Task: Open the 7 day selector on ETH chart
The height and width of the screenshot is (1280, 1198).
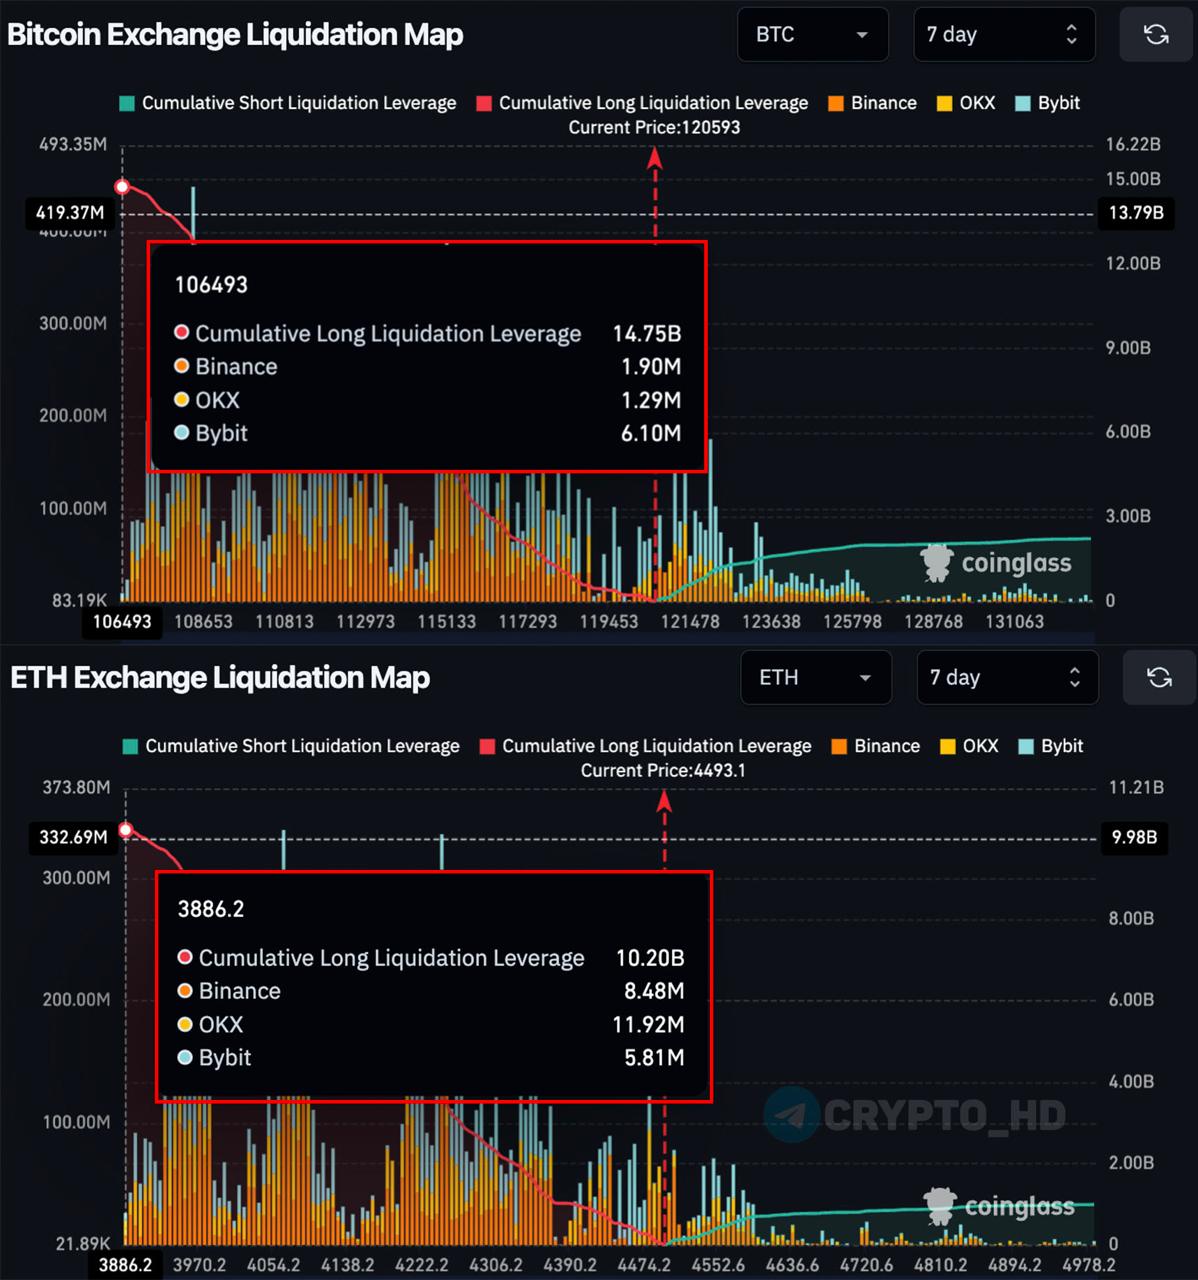Action: [x=1006, y=678]
